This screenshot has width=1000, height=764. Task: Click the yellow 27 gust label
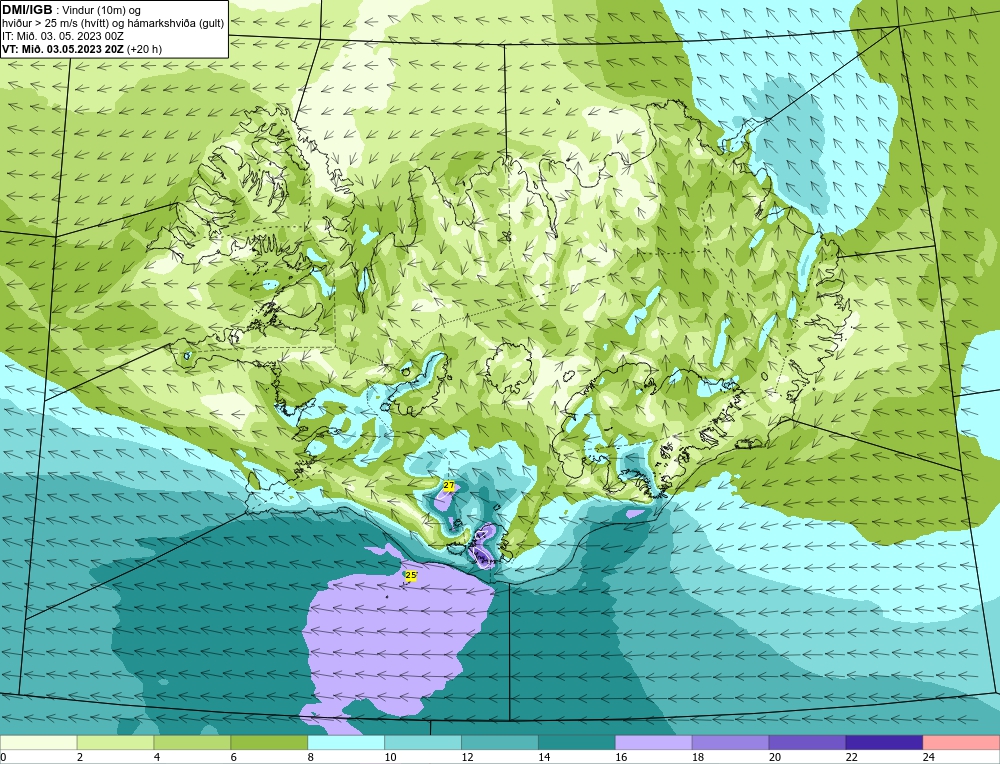449,486
